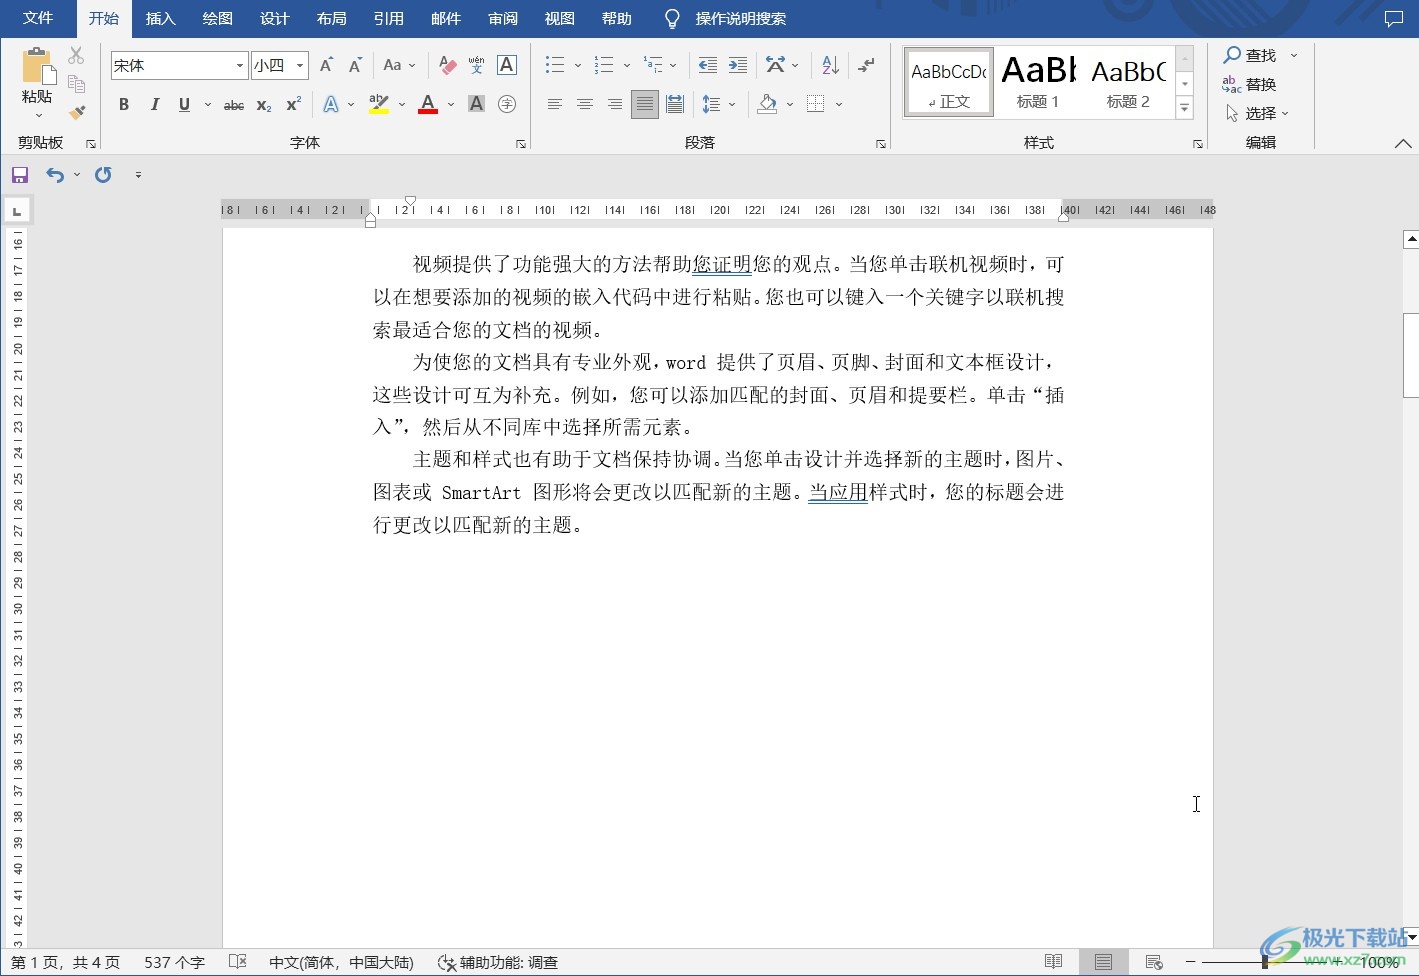Align text right
The width and height of the screenshot is (1419, 976).
tap(614, 104)
